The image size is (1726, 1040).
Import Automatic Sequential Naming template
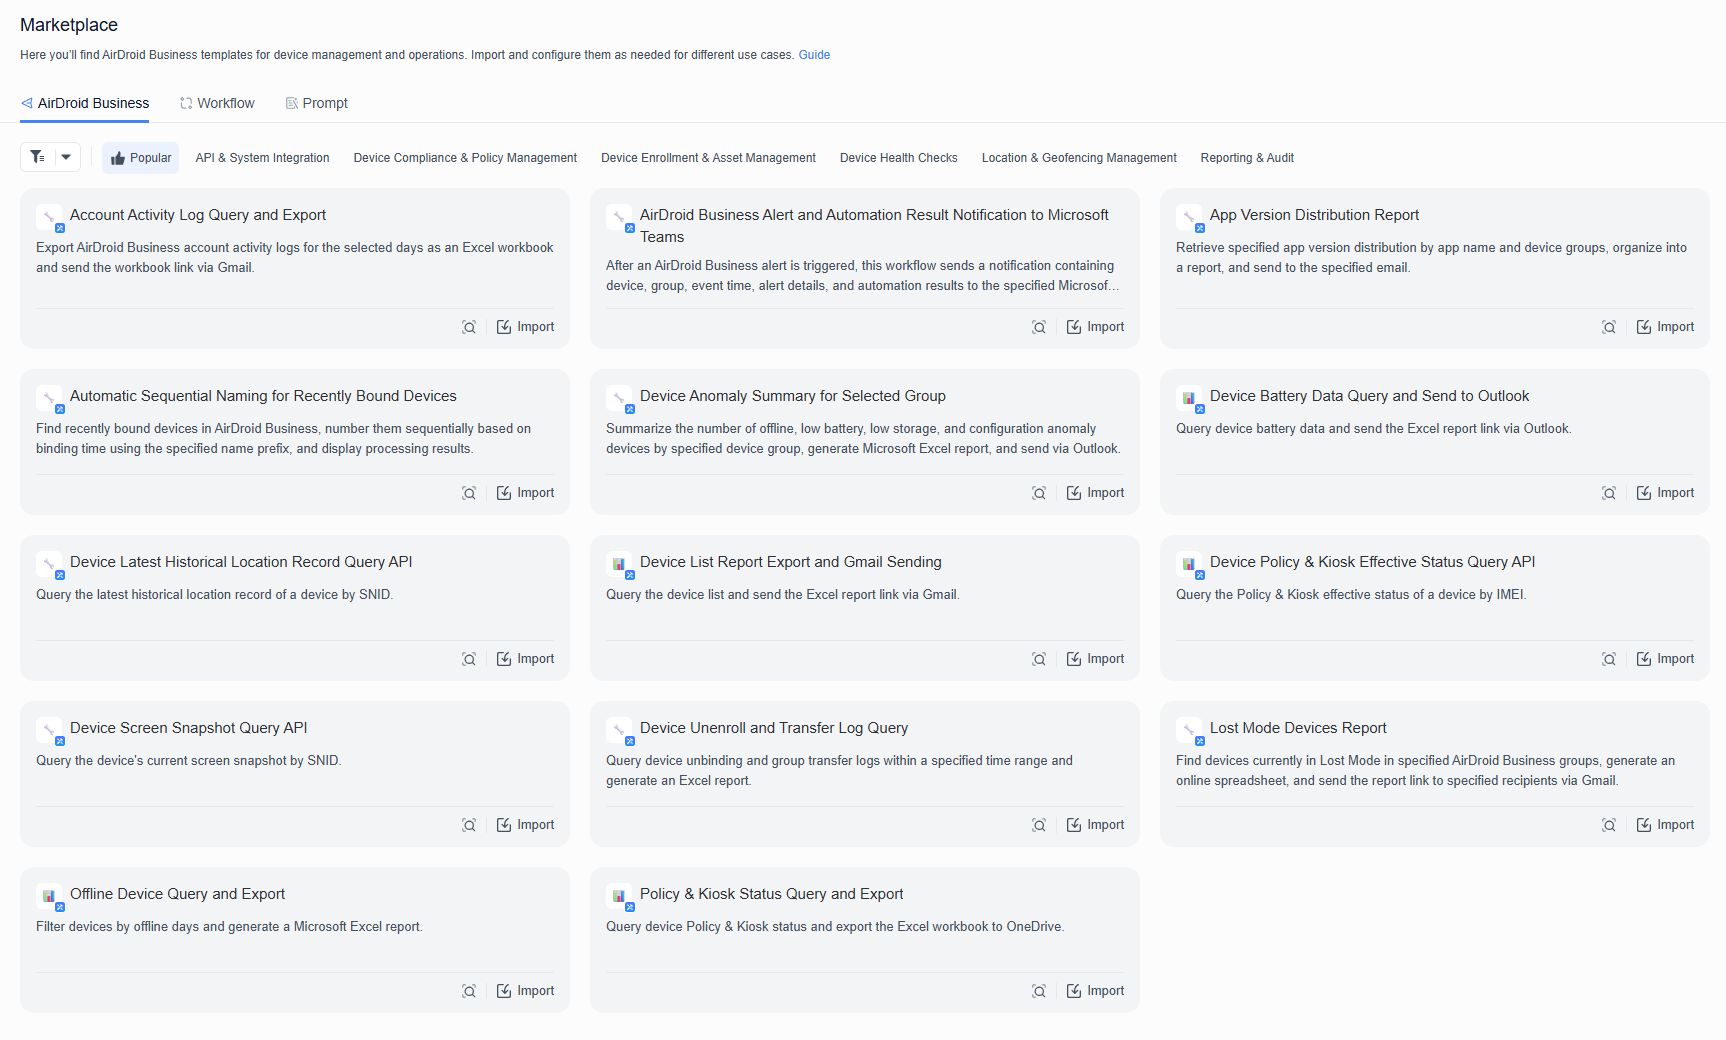(x=525, y=493)
